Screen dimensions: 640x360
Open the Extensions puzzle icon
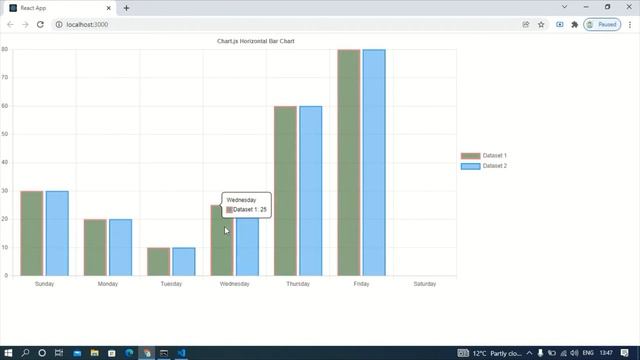[575, 24]
